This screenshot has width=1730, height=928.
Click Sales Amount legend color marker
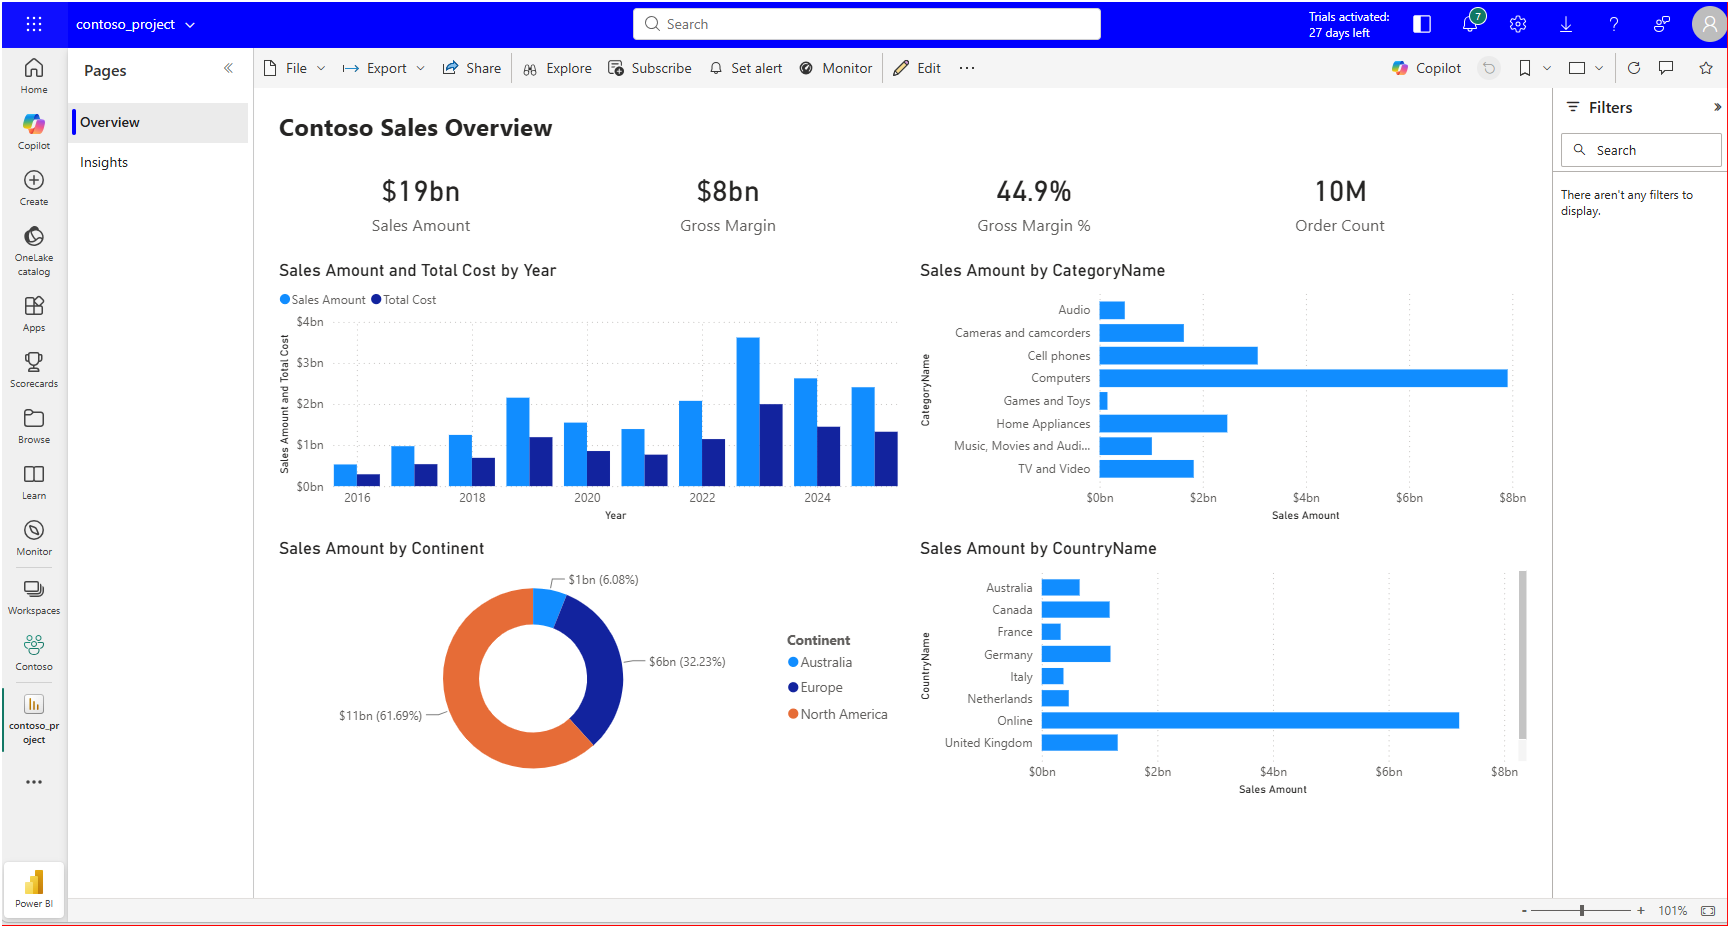click(x=285, y=299)
